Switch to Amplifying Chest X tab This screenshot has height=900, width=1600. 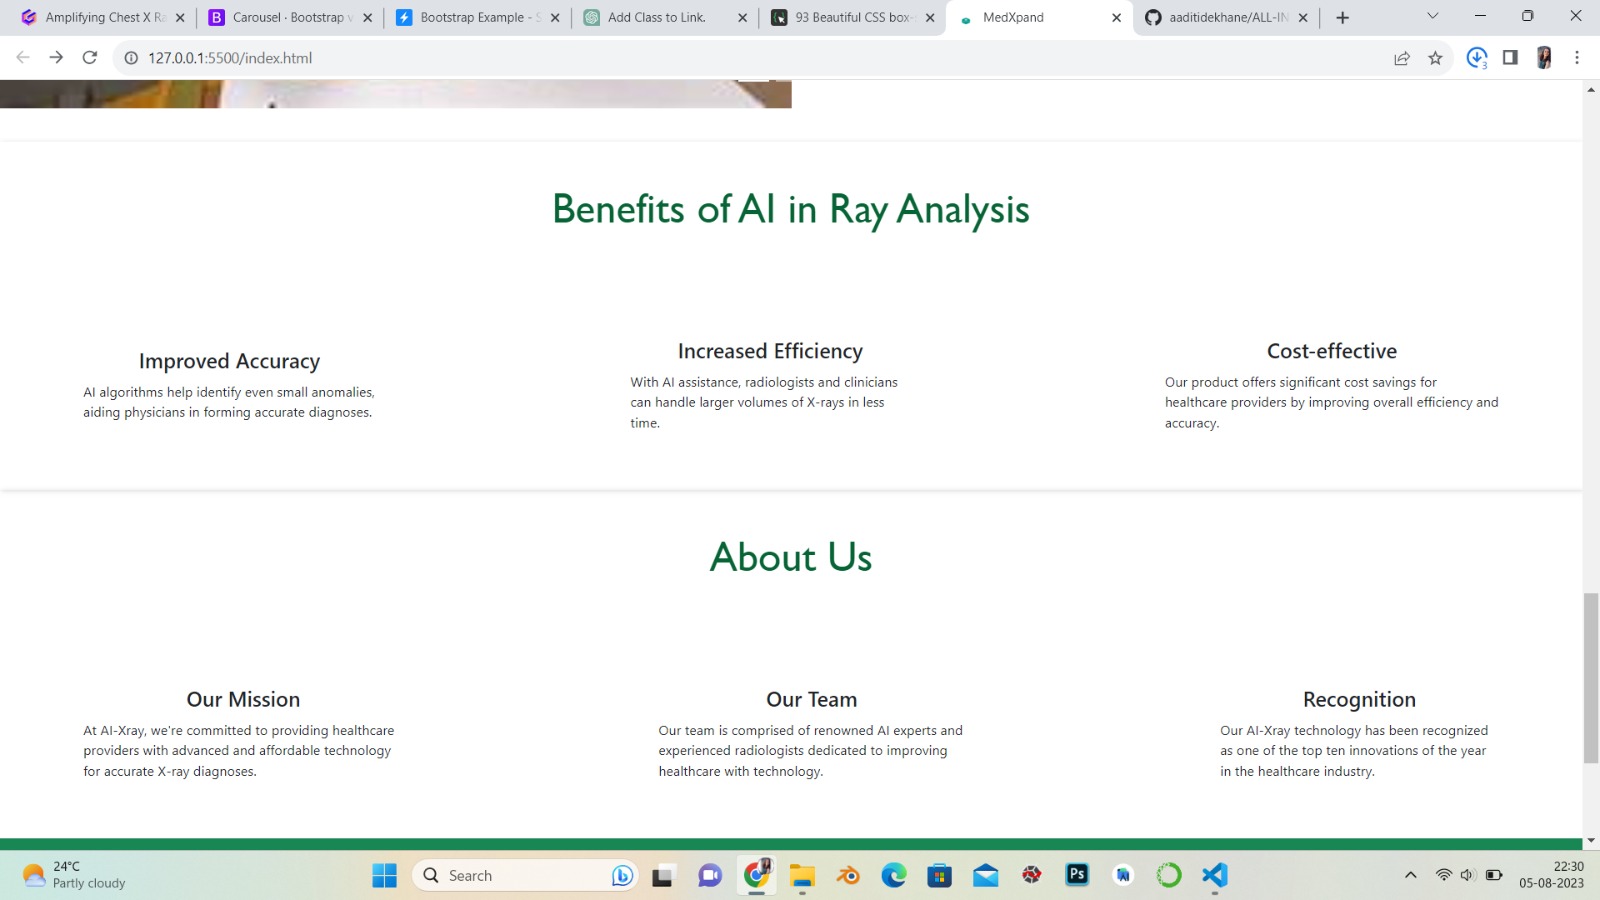[x=95, y=17]
